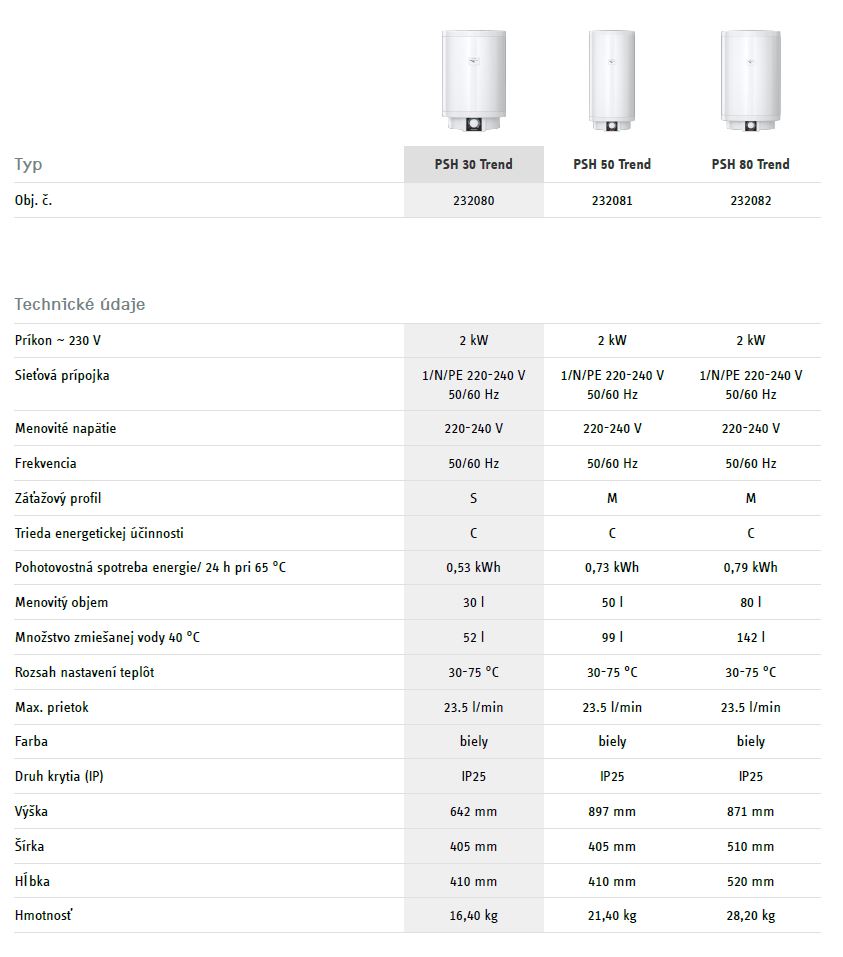Image resolution: width=843 pixels, height=957 pixels.
Task: Click the PSH 80 Trend heater image
Action: [750, 80]
